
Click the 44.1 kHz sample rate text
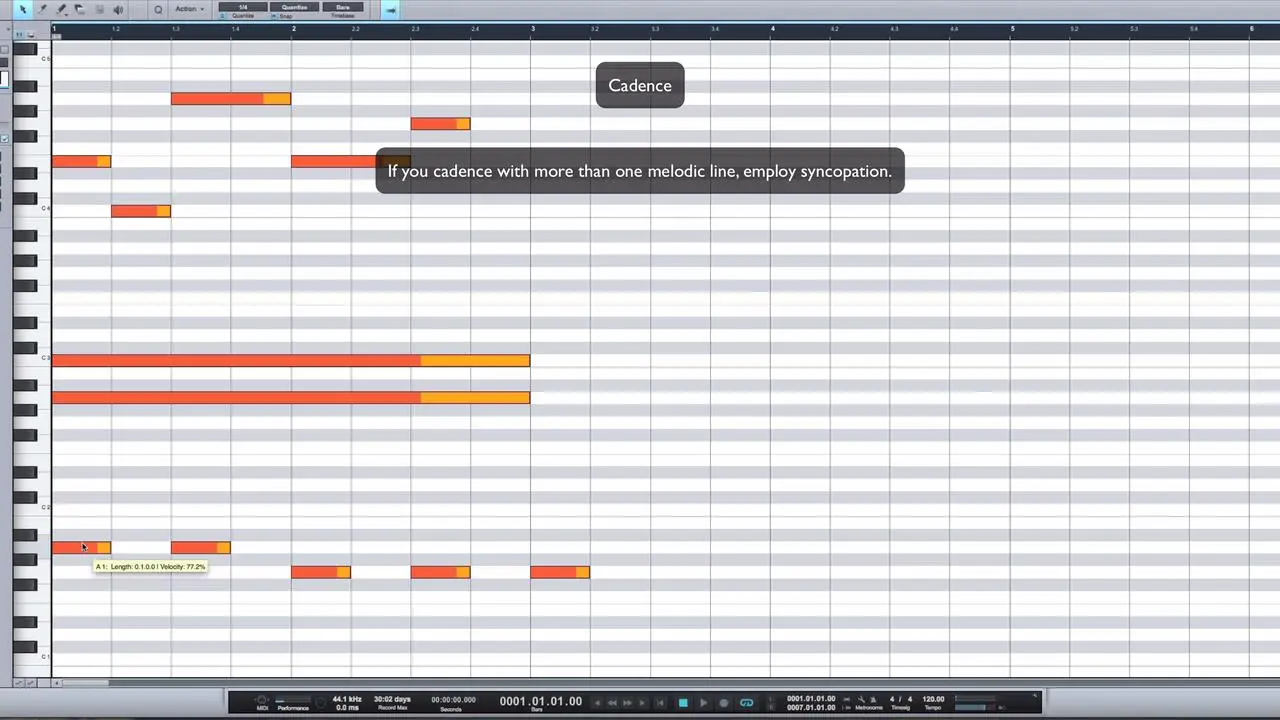[x=347, y=699]
